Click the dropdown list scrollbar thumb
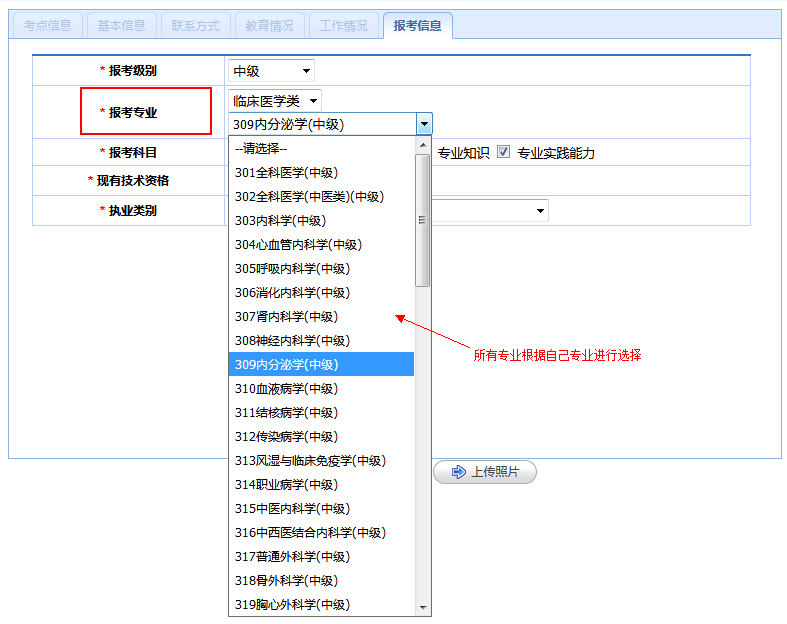This screenshot has width=787, height=624. [423, 220]
